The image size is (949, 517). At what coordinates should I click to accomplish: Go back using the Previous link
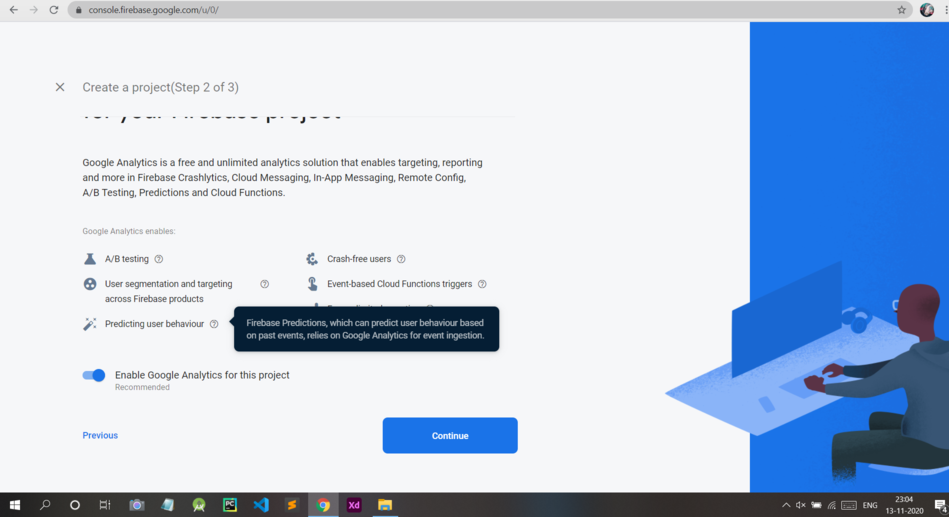100,435
